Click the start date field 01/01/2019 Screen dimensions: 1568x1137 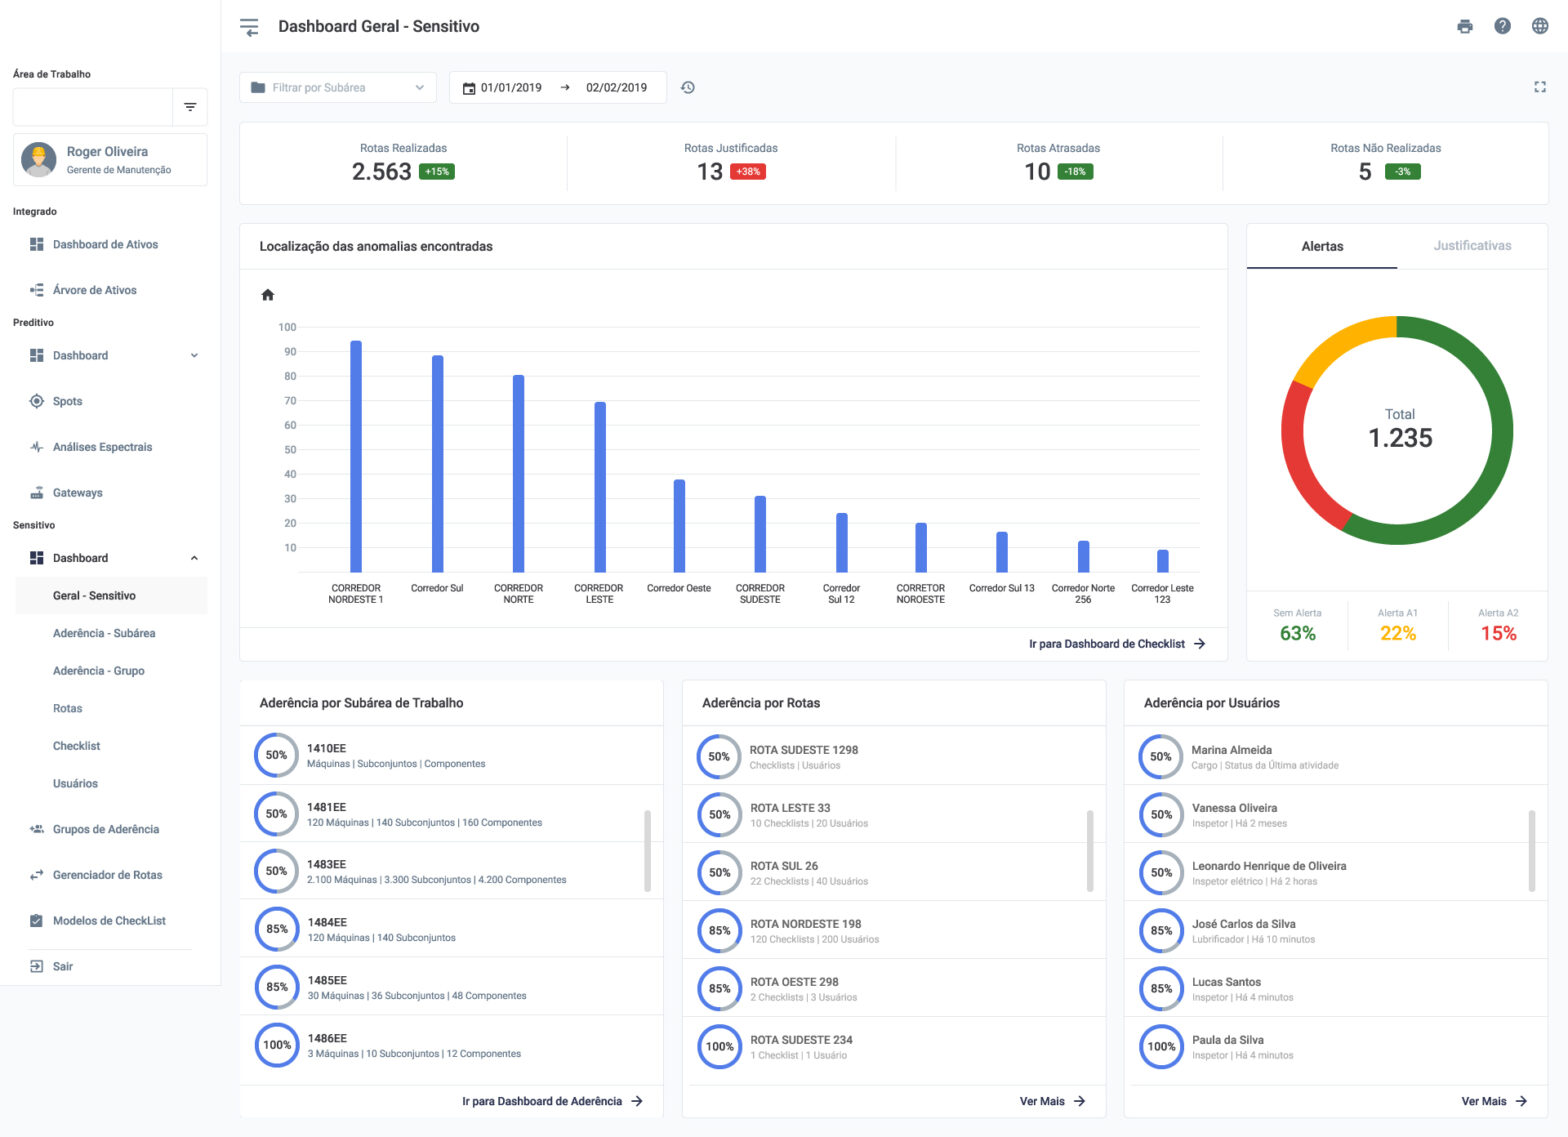coord(511,88)
